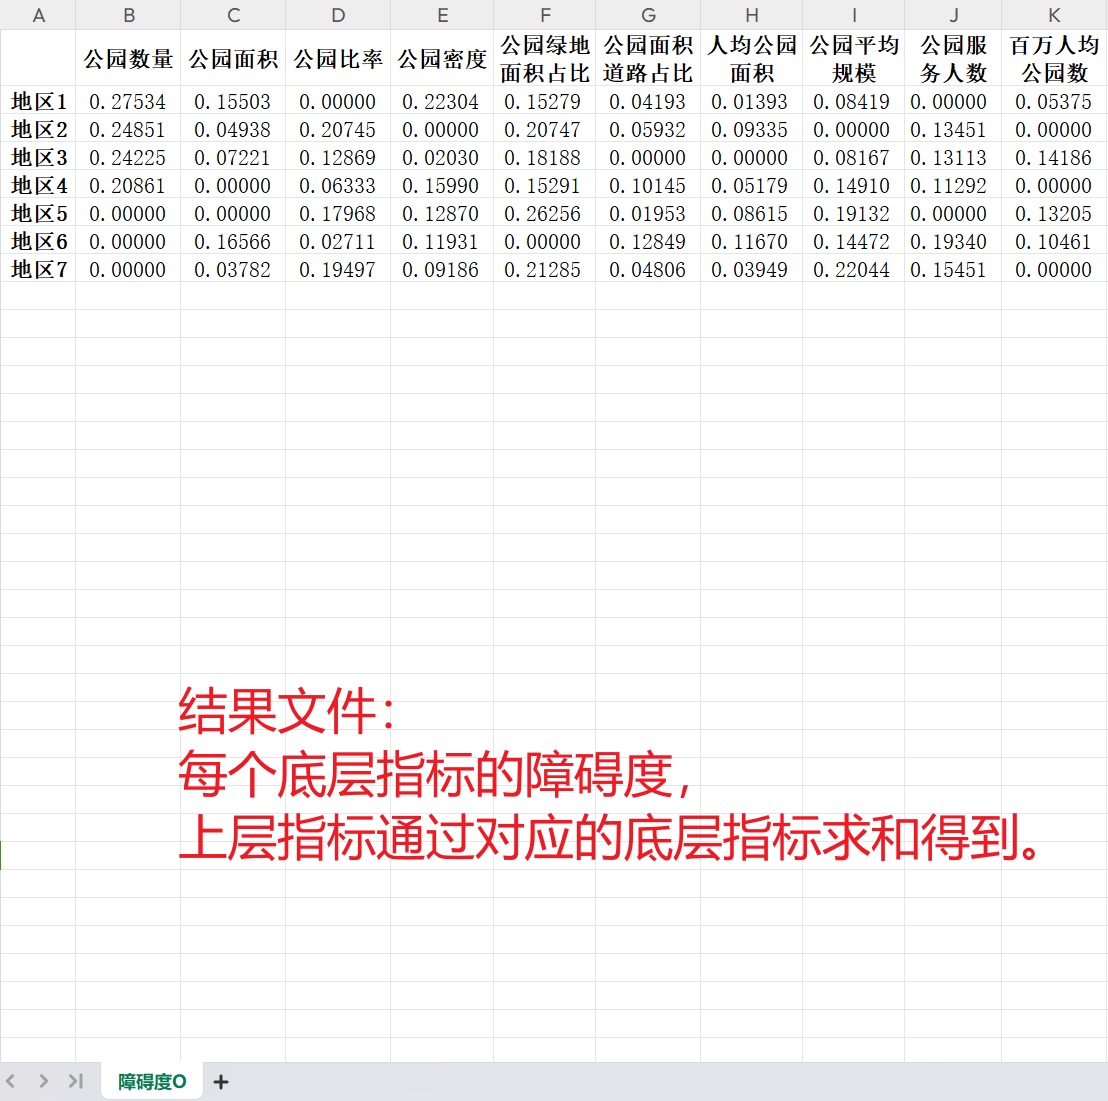
Task: Select cell with value 0.24225
Action: click(x=129, y=158)
